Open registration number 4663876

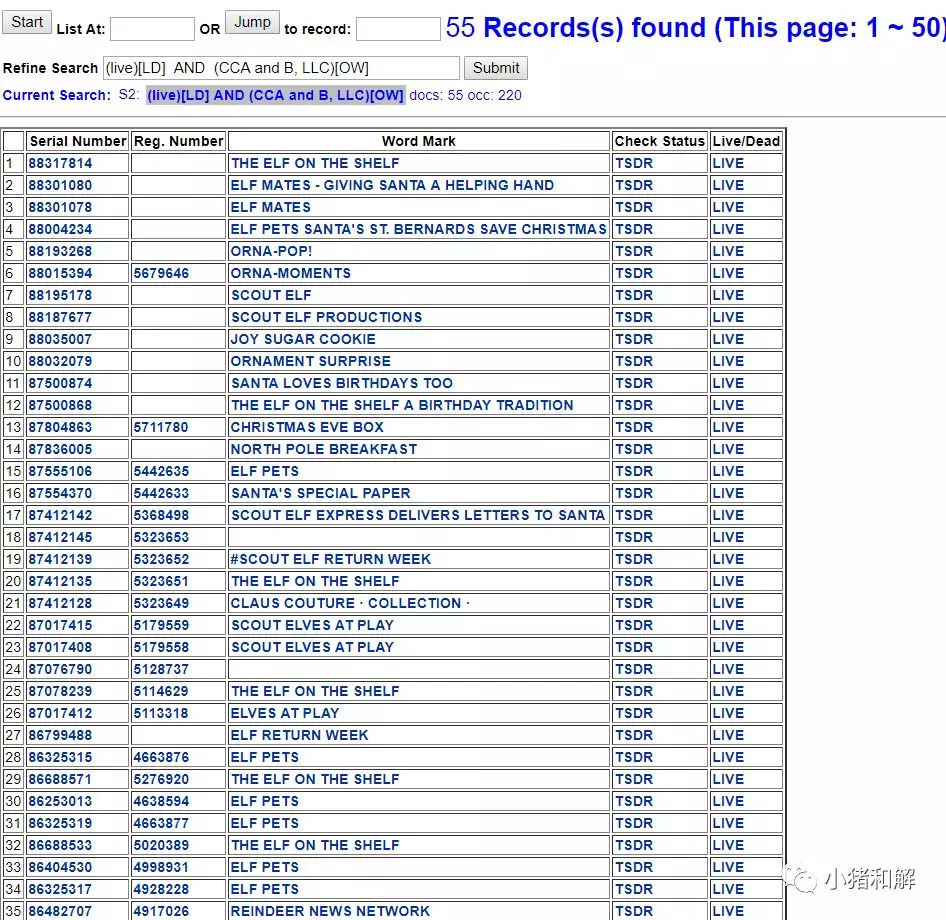tap(161, 758)
